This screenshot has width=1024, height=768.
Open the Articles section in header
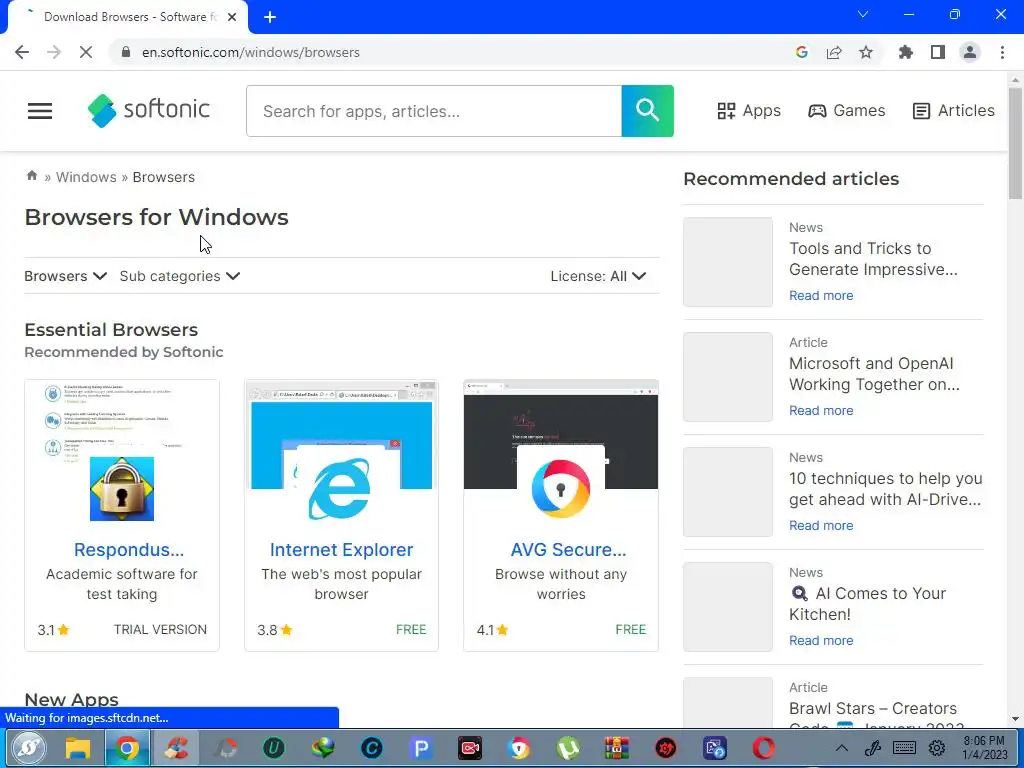pyautogui.click(x=953, y=110)
